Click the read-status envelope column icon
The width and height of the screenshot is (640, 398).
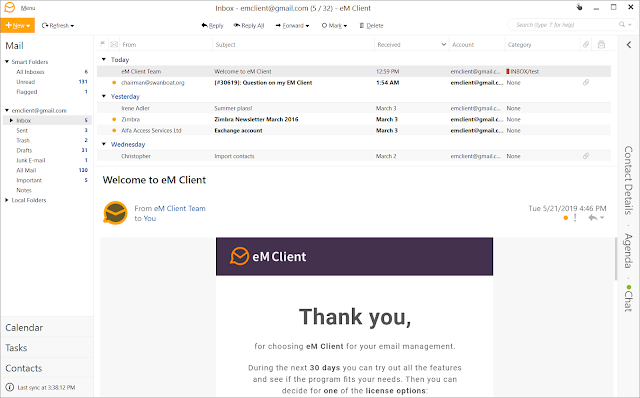tap(114, 44)
